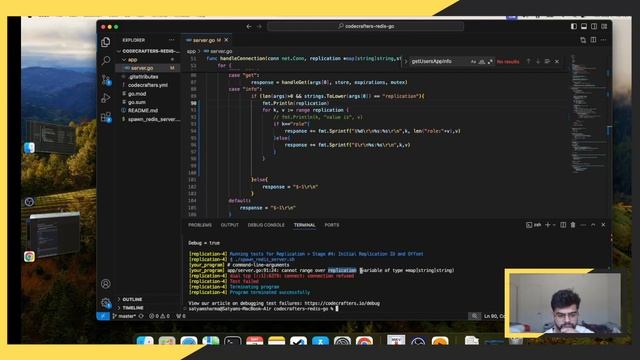Open the Explorer view in activity bar
This screenshot has height=360, width=640.
point(106,42)
